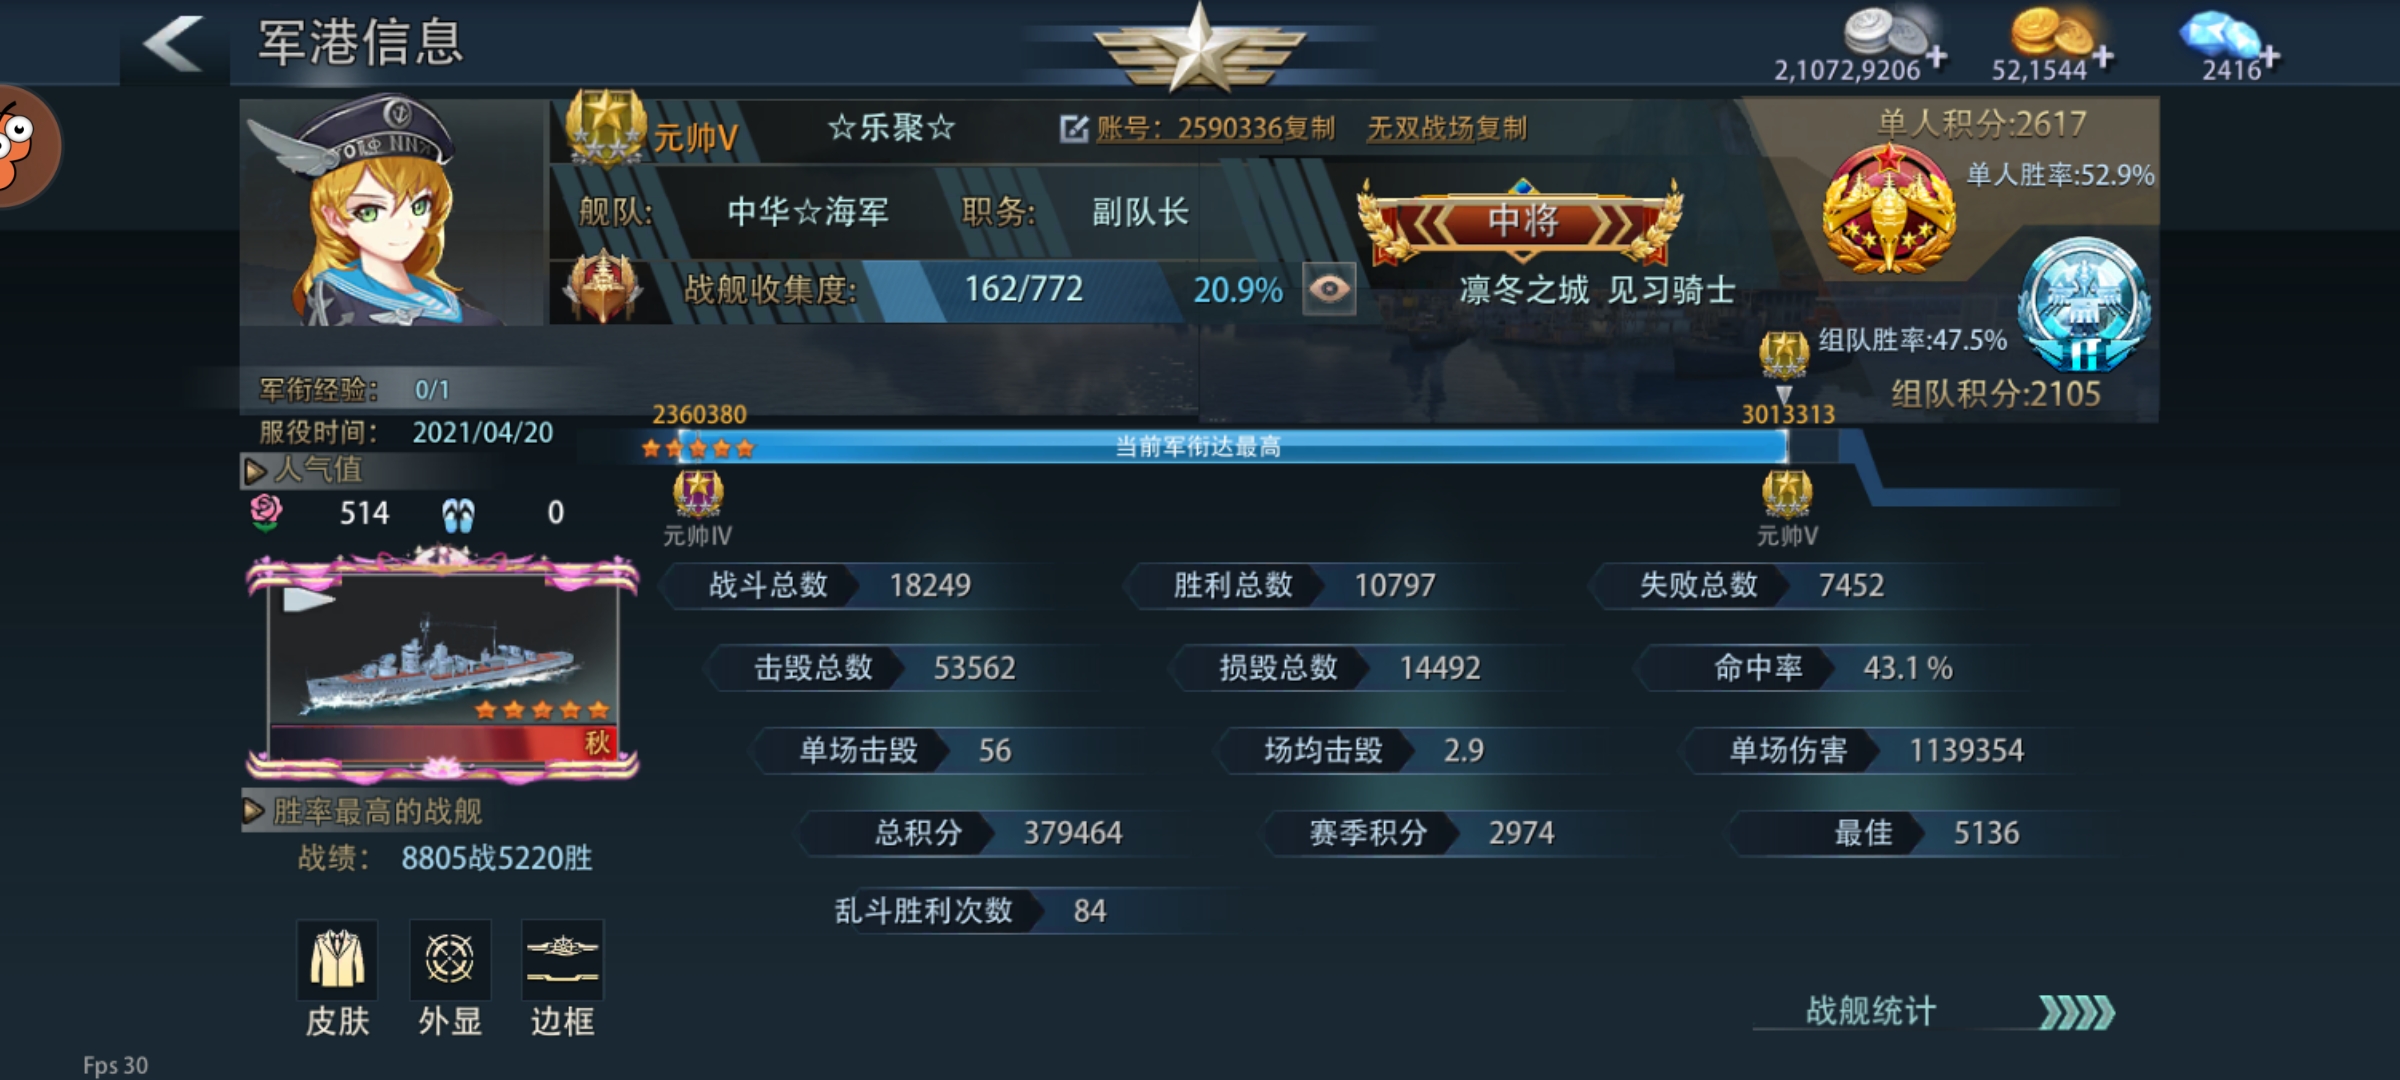
Task: Tap the rose popularity icon
Action: click(266, 513)
